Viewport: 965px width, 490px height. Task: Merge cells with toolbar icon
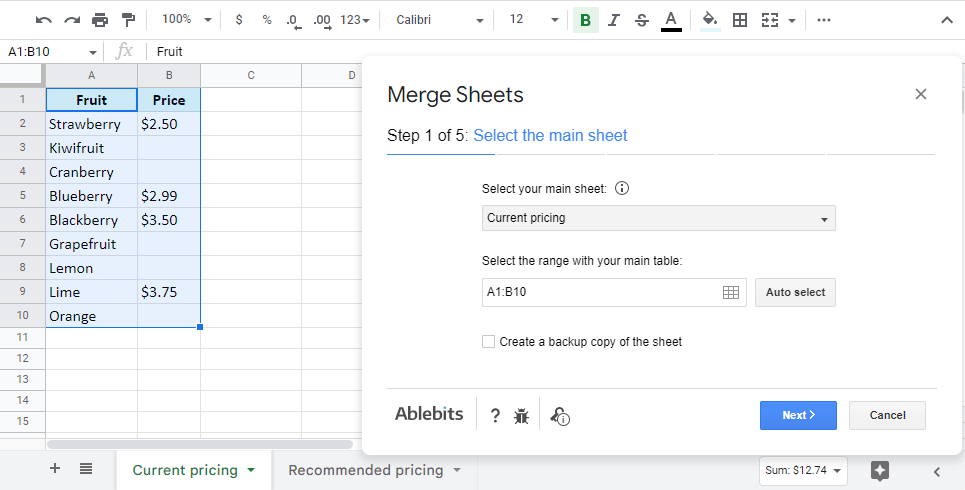[x=770, y=20]
